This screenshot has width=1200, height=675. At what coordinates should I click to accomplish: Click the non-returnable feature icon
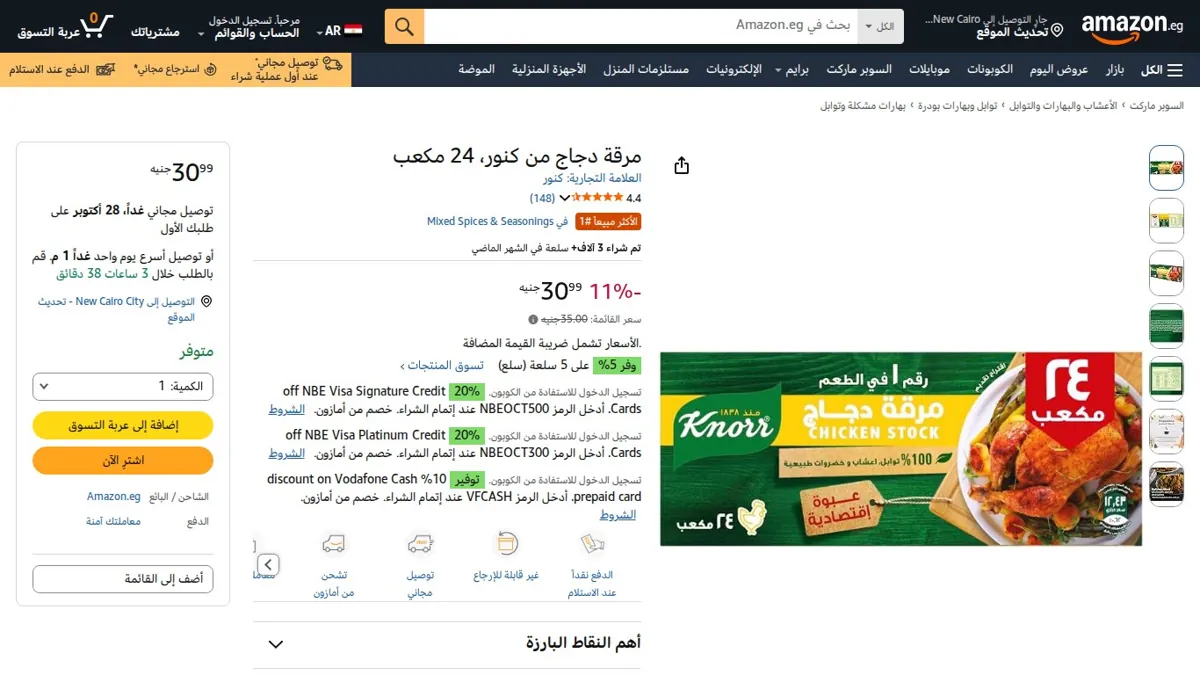[506, 544]
